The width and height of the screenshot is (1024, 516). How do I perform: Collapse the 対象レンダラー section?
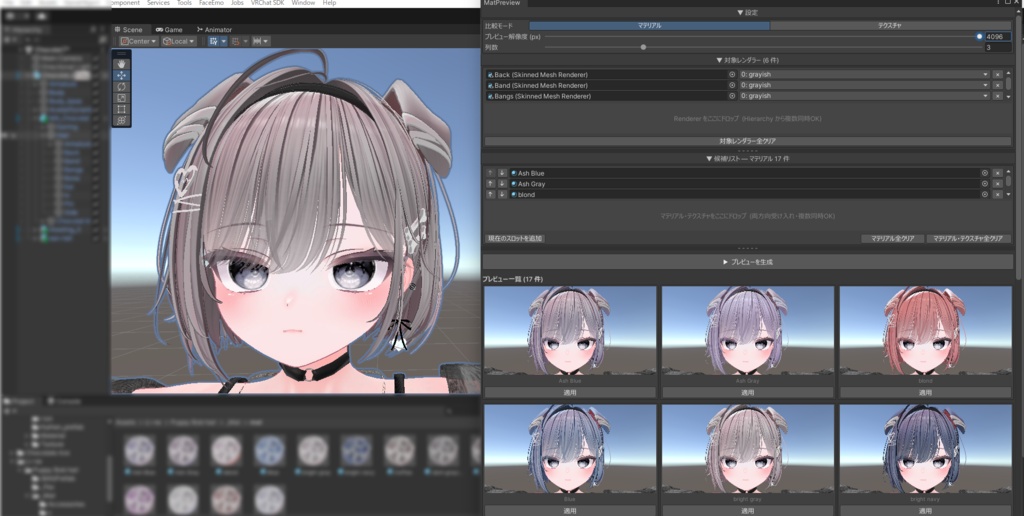747,60
